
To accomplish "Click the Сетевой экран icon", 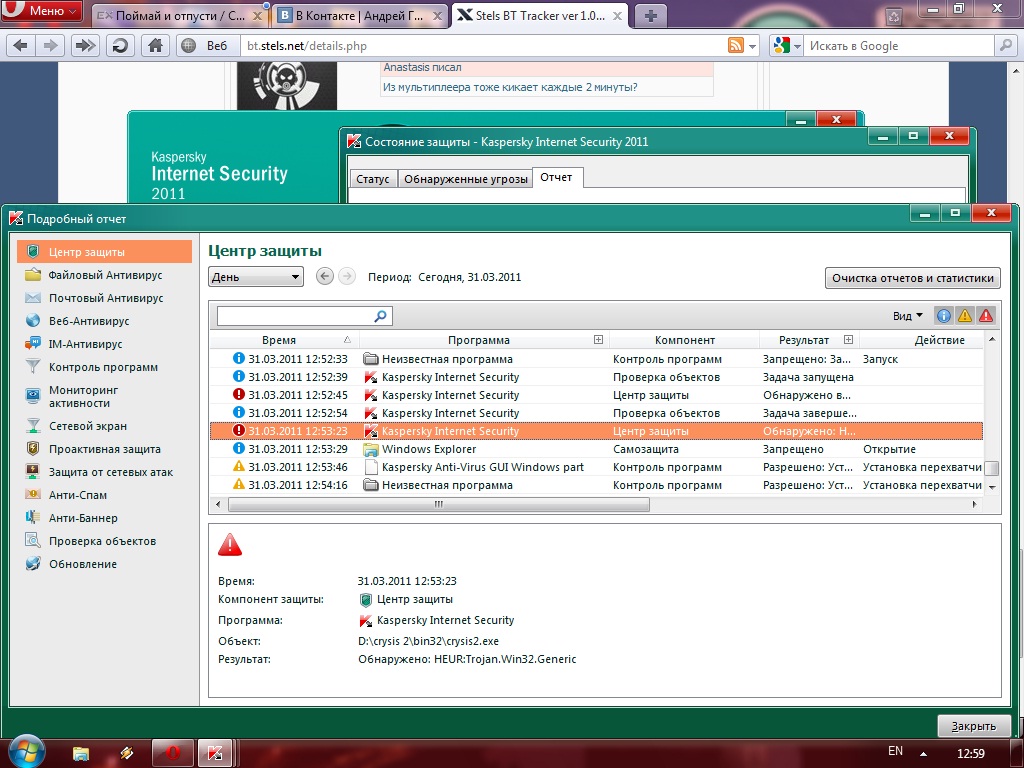I will pyautogui.click(x=33, y=426).
